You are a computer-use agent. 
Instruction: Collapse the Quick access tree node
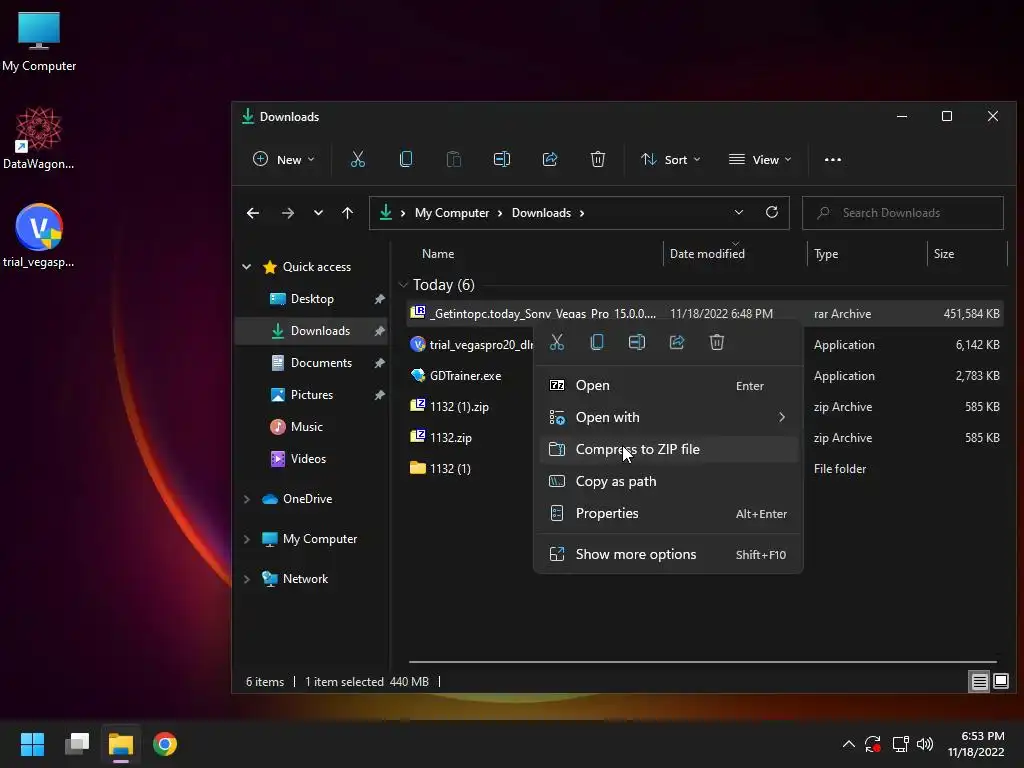tap(247, 266)
